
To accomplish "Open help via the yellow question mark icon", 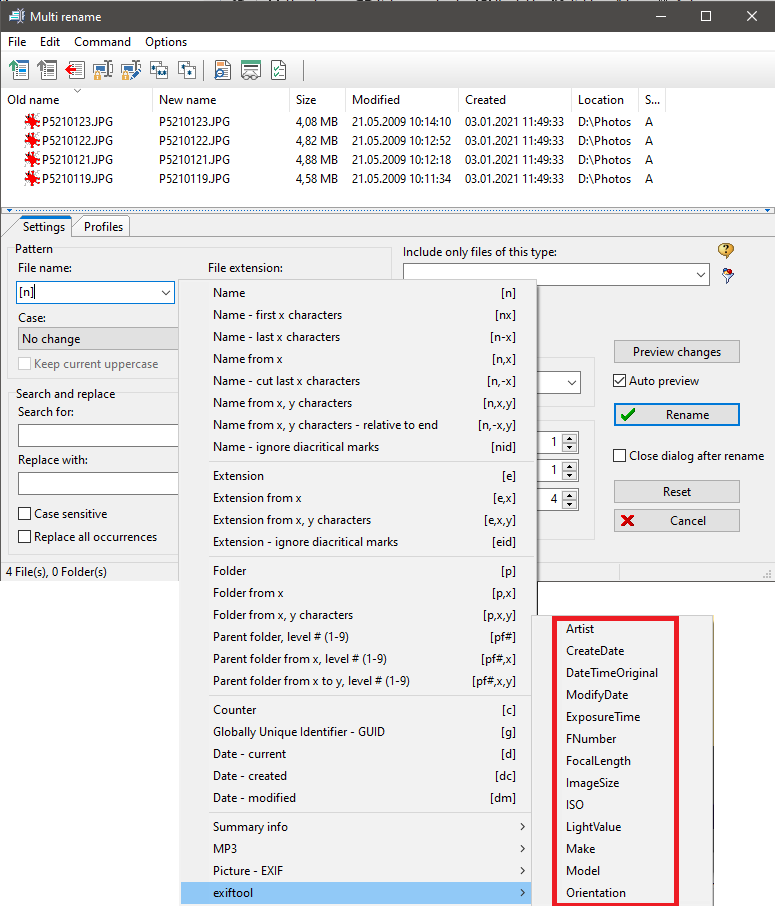I will coord(727,251).
